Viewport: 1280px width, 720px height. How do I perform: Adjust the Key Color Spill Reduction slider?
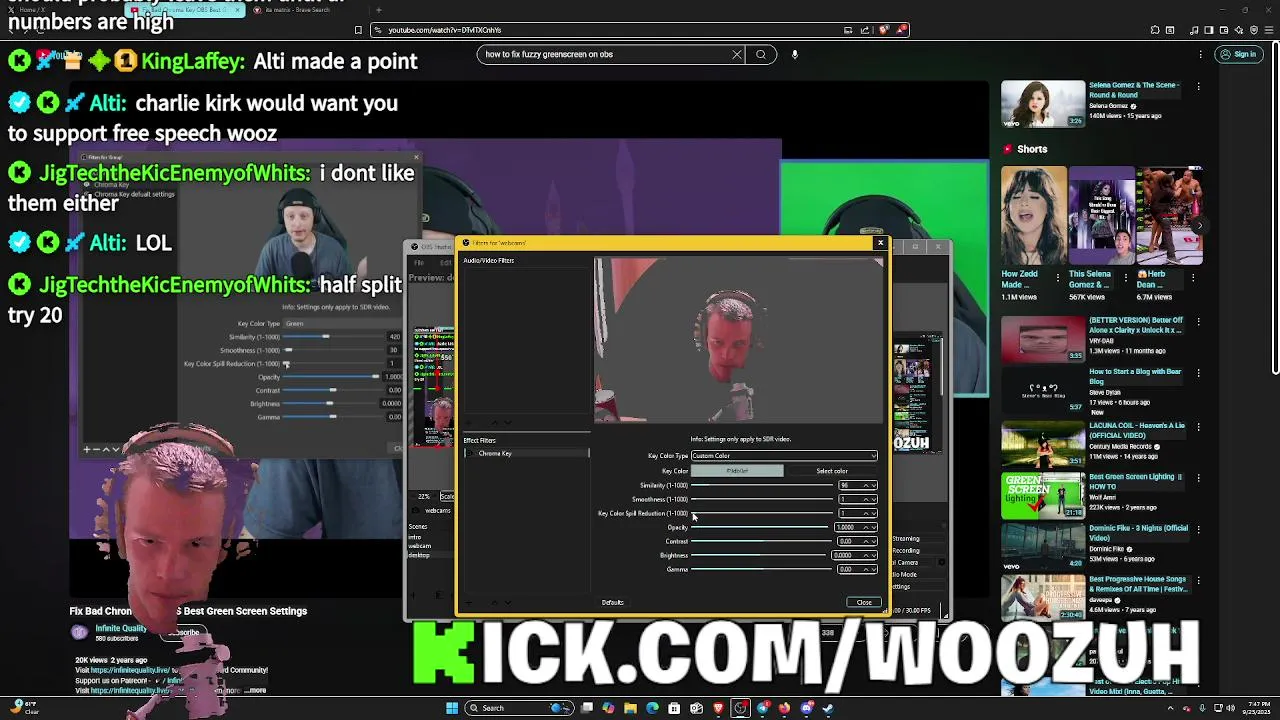pos(762,513)
